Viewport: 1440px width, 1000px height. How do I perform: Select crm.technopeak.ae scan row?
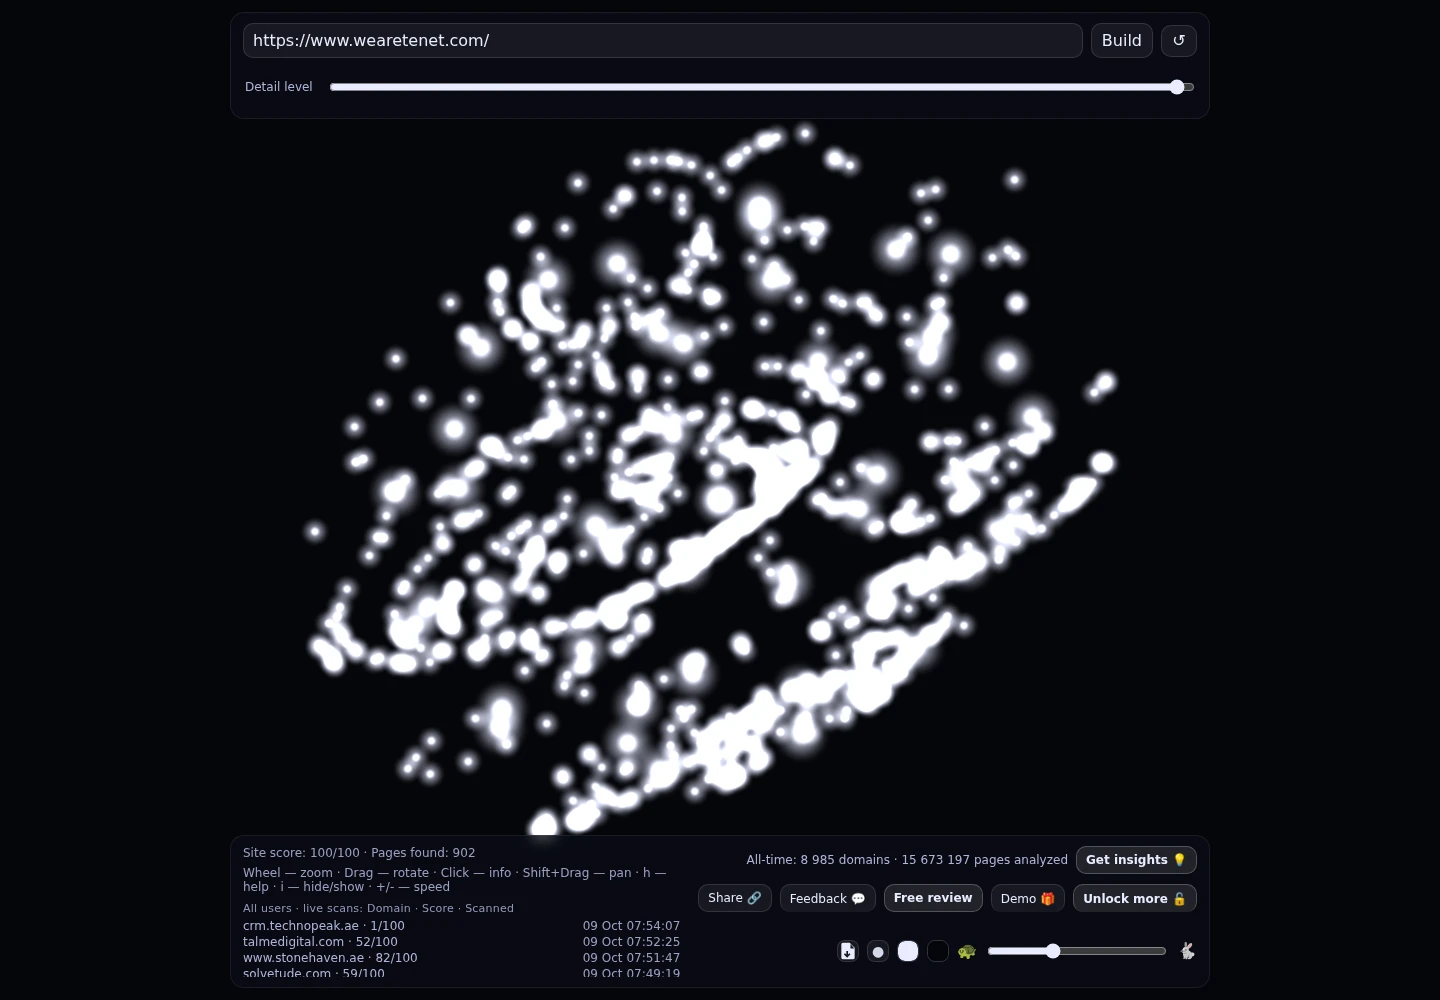pos(461,926)
